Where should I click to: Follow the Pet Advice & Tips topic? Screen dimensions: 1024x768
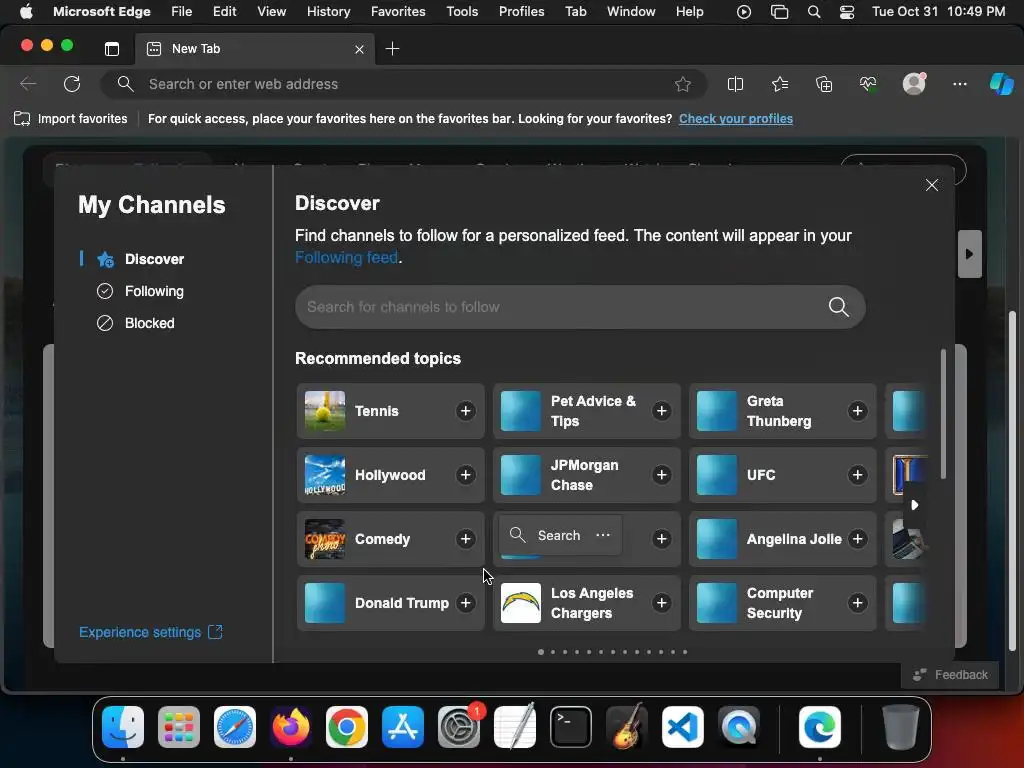(662, 411)
